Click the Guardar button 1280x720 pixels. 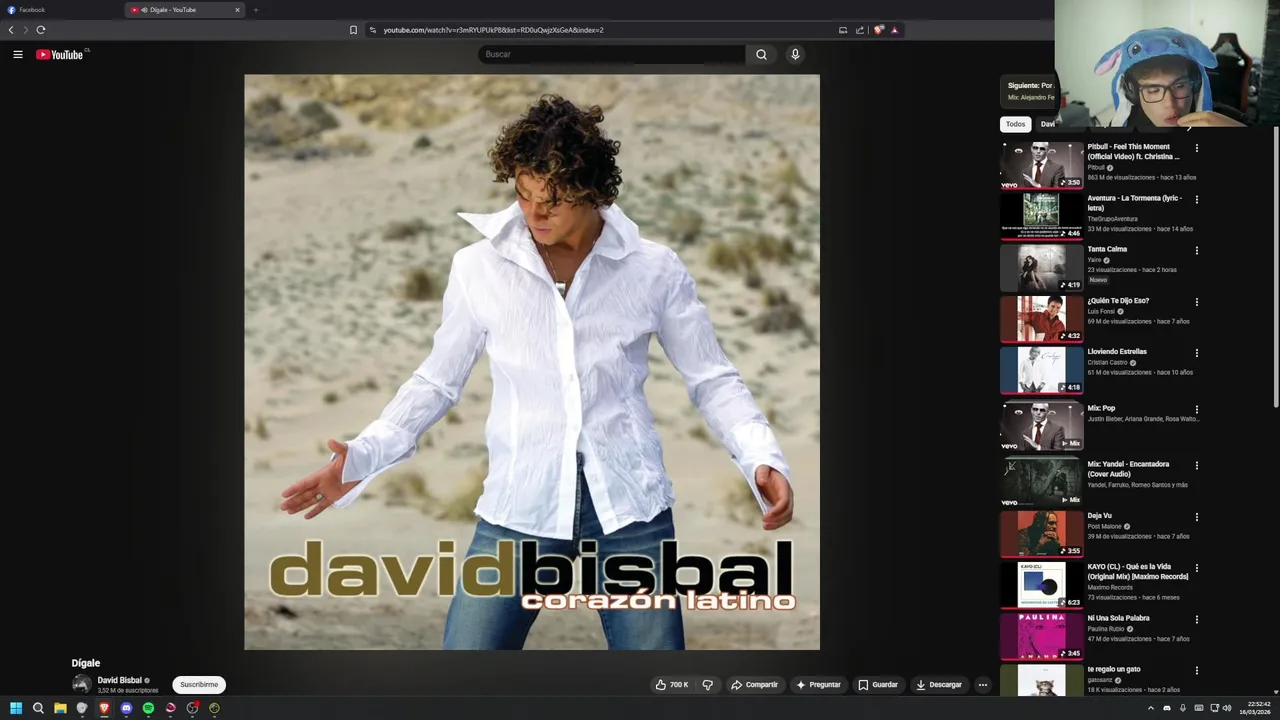tap(878, 685)
